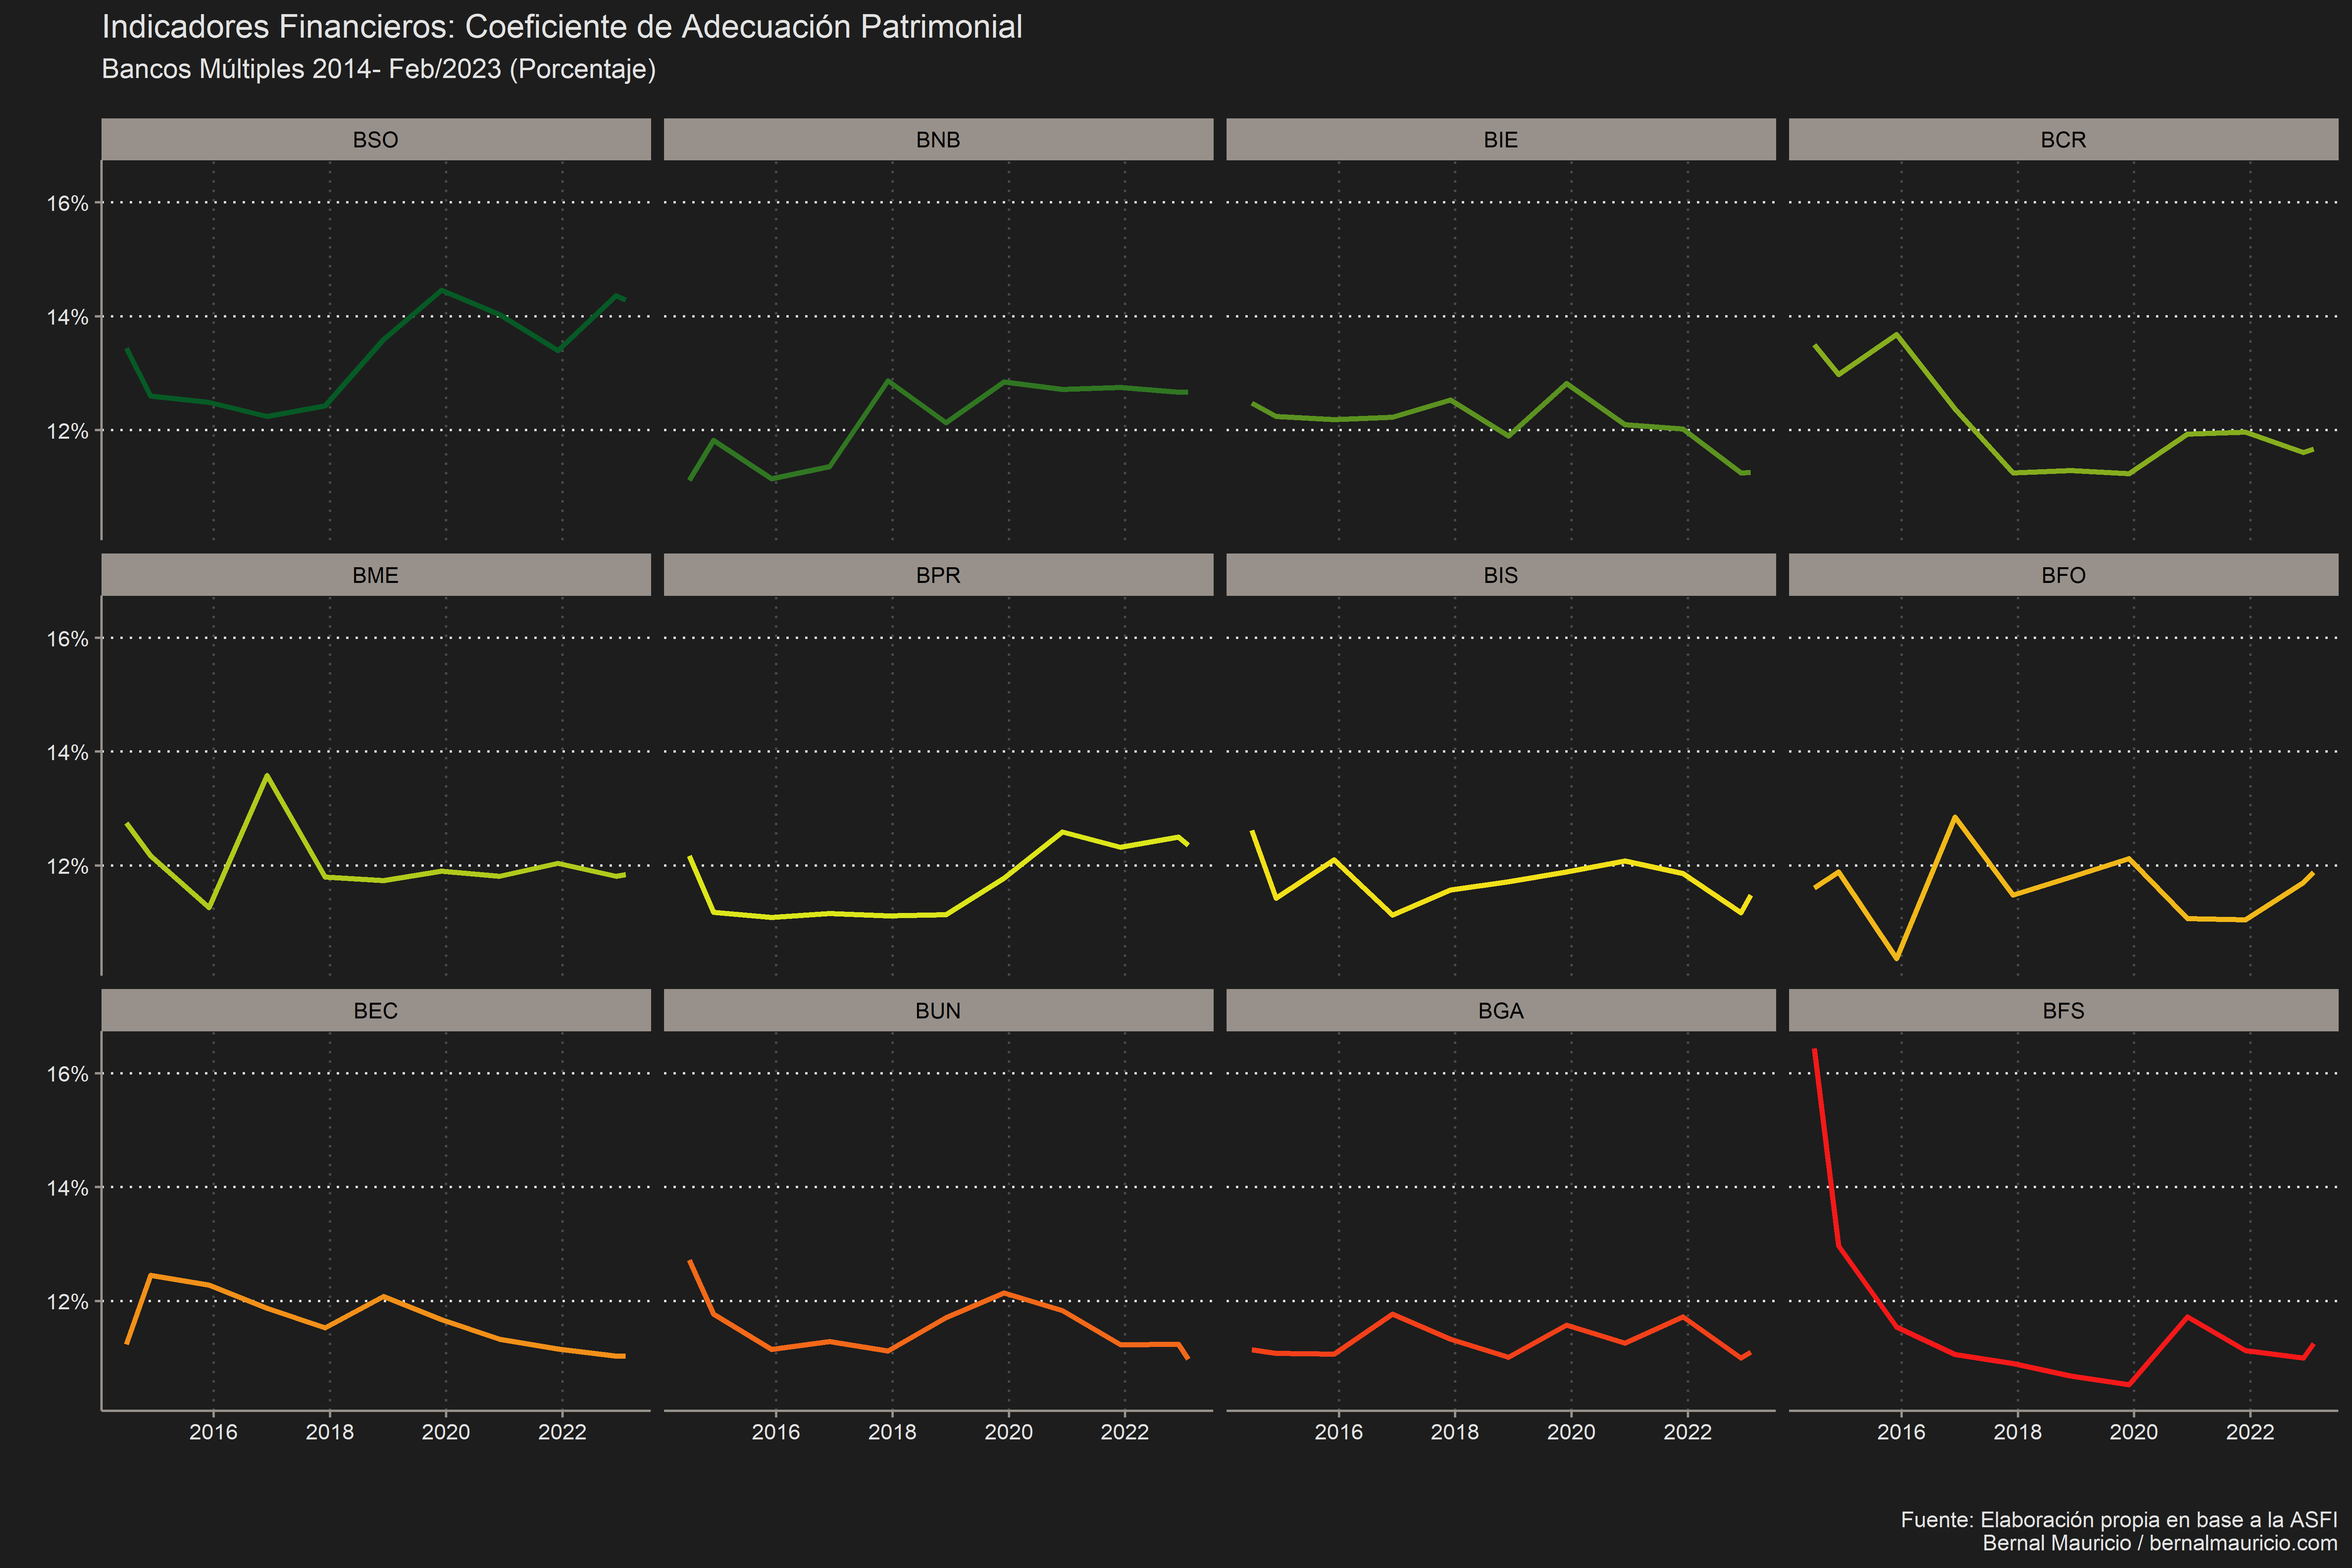Click the 2022 x-axis label under BUN
The width and height of the screenshot is (2352, 1568).
tap(1125, 1432)
